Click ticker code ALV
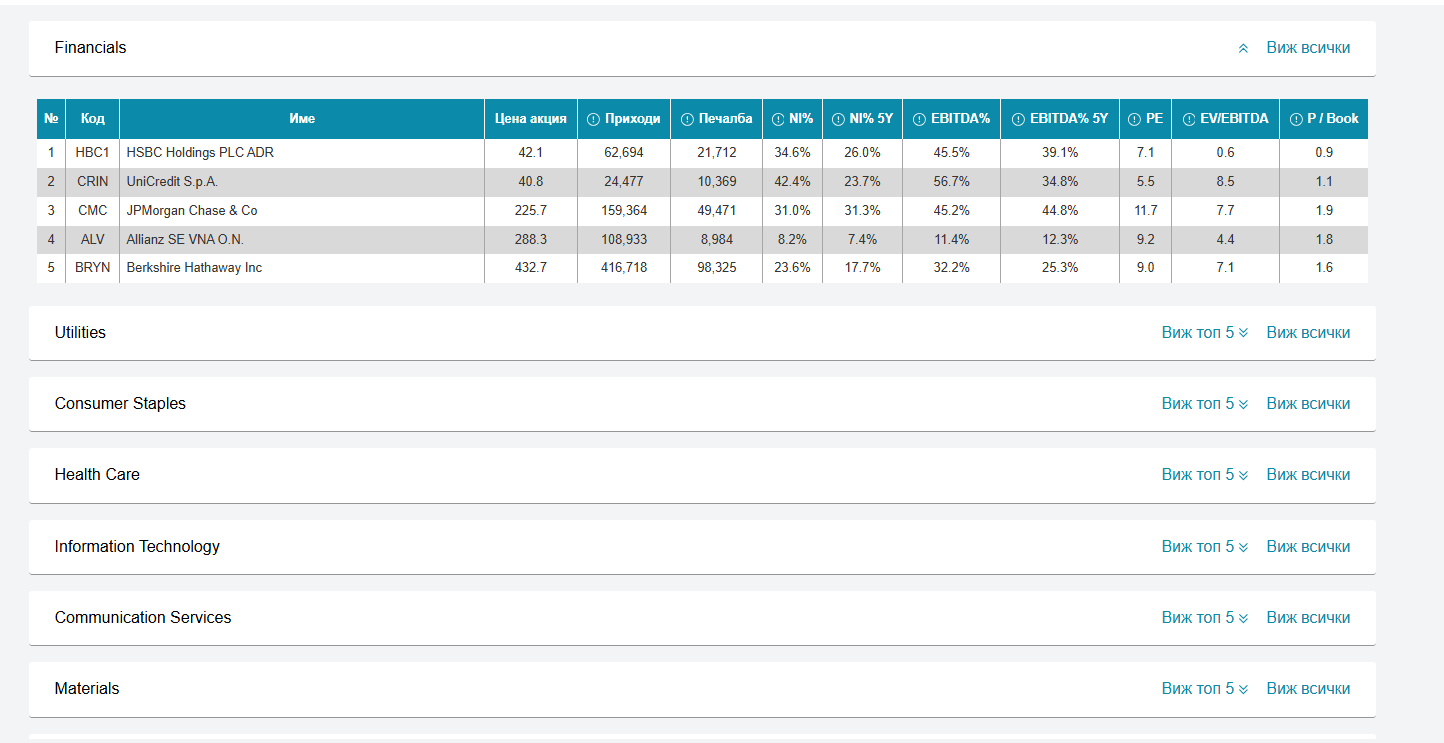The height and width of the screenshot is (743, 1444). pos(93,240)
